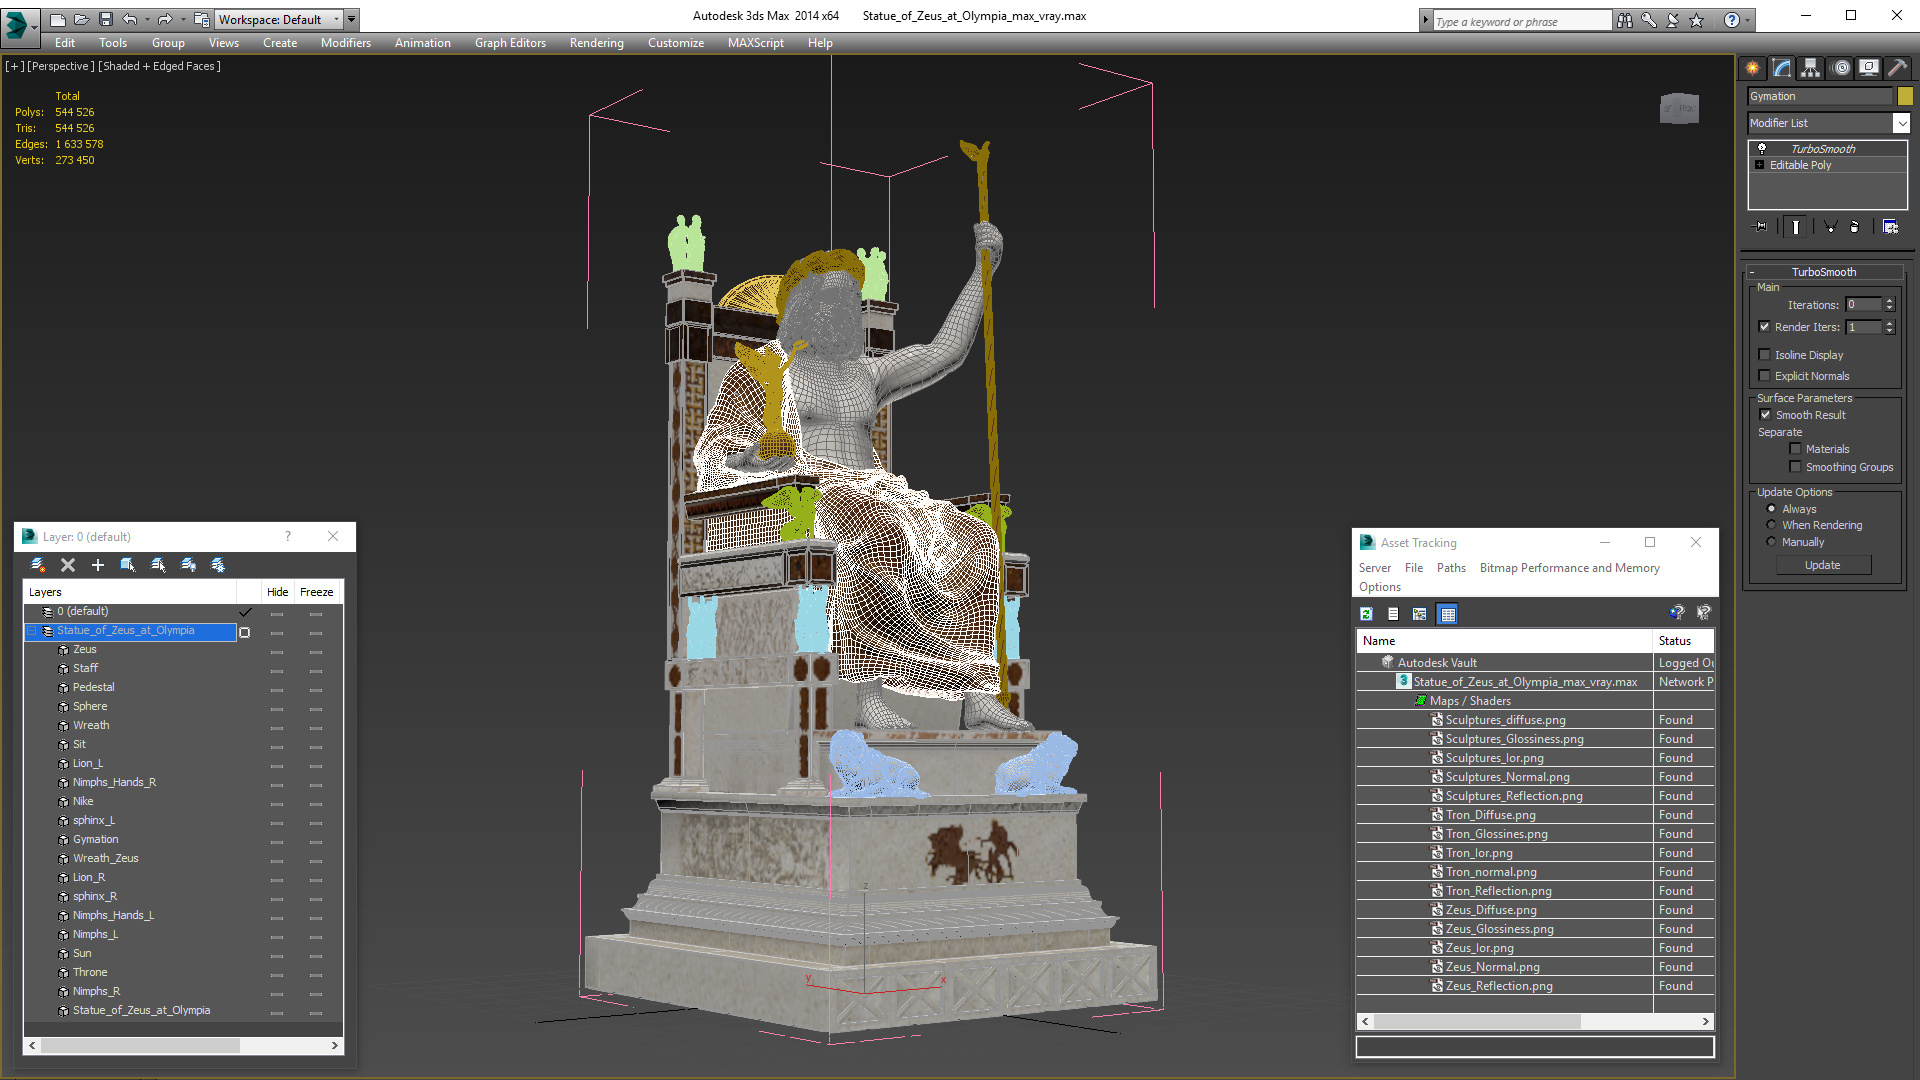Click the Subscription Center key icon

coord(1649,20)
